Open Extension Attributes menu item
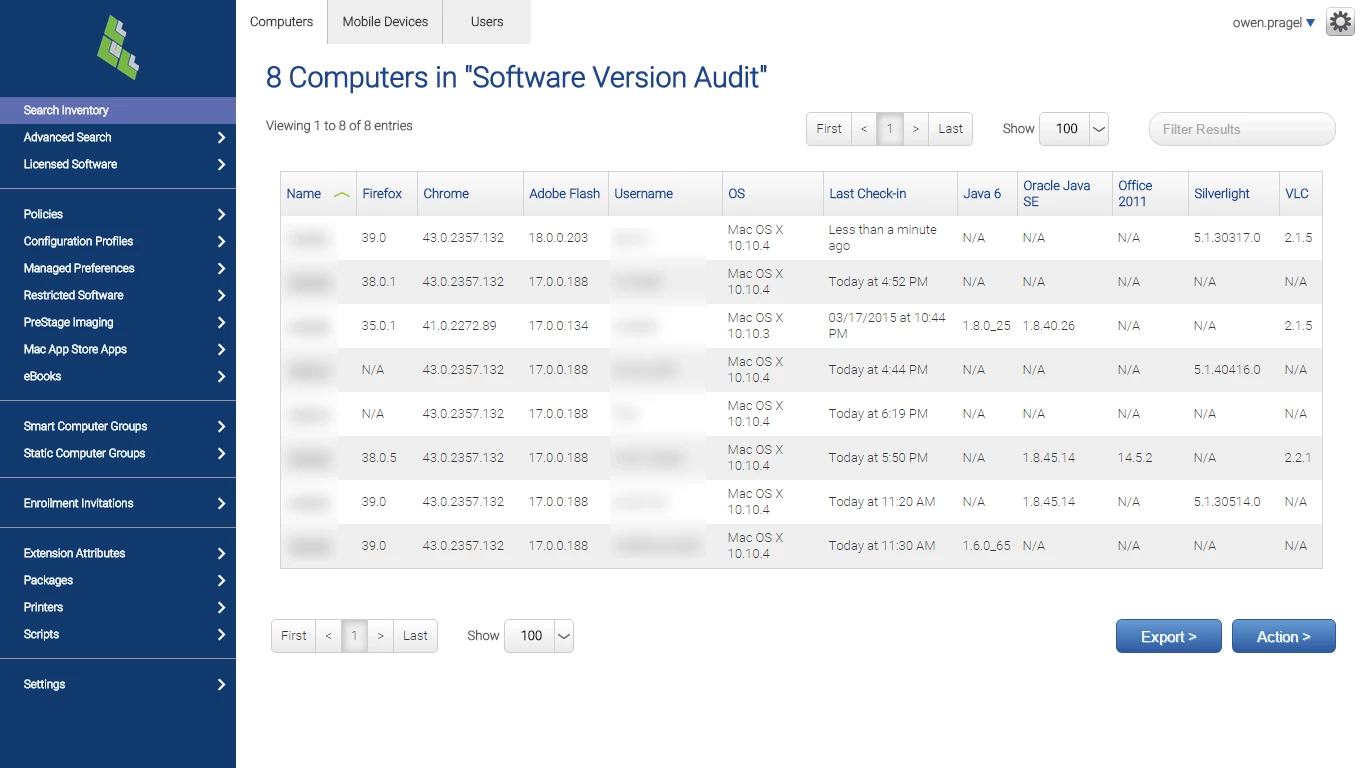Viewport: 1366px width, 768px height. click(x=118, y=553)
